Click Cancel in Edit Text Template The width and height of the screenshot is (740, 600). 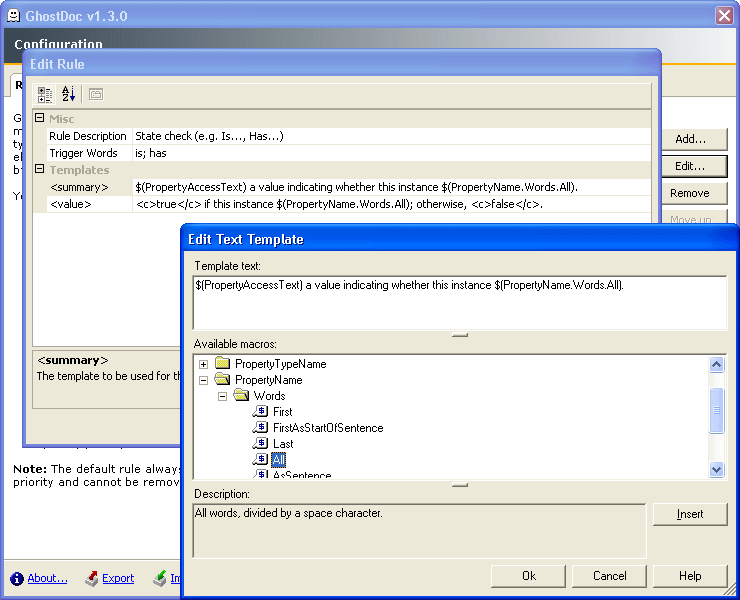[x=609, y=576]
